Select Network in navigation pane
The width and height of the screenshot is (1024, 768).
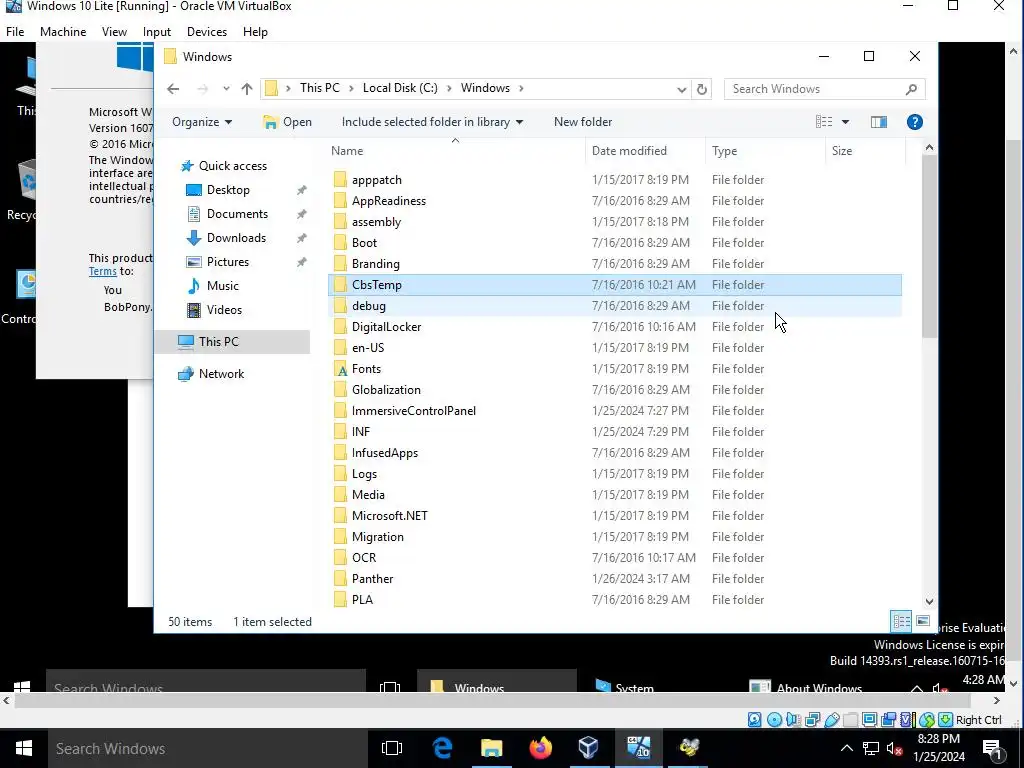click(x=221, y=374)
